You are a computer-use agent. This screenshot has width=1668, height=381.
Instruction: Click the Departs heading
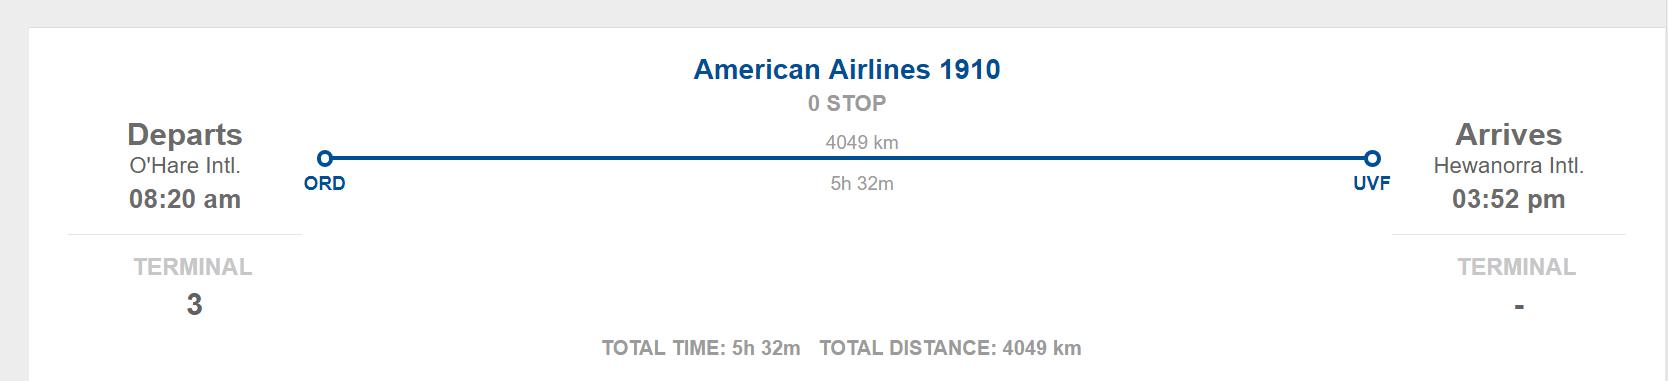pyautogui.click(x=185, y=134)
